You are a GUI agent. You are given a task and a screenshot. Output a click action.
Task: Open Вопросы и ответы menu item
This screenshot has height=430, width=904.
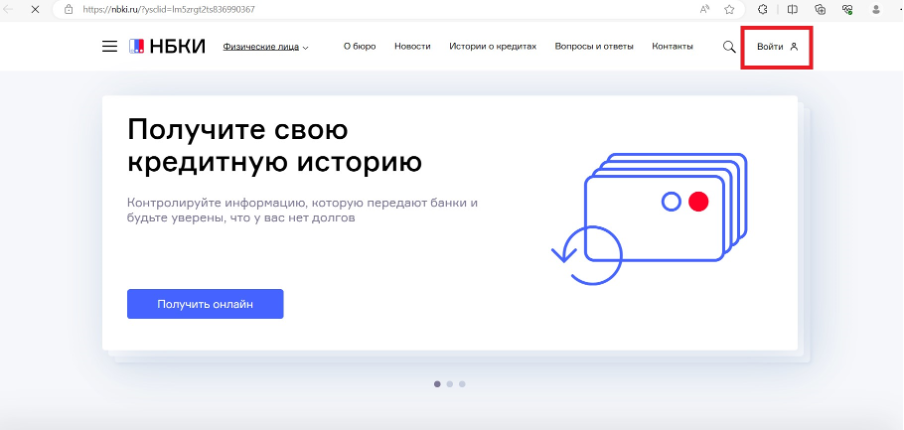594,47
